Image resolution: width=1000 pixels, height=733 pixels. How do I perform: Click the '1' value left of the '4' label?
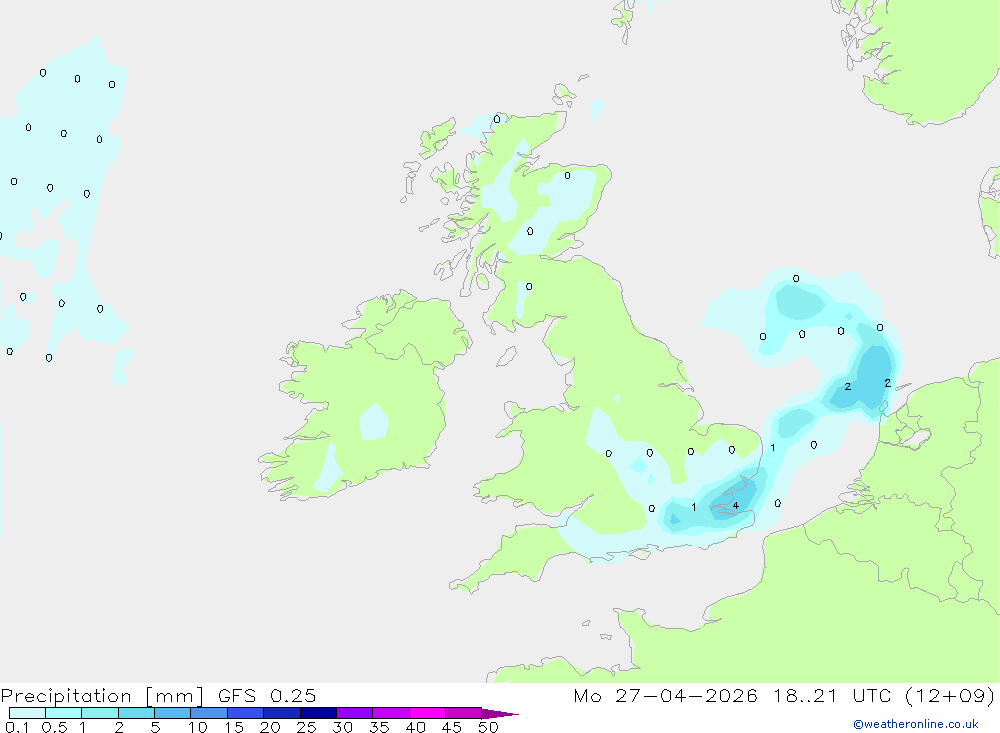(x=694, y=508)
